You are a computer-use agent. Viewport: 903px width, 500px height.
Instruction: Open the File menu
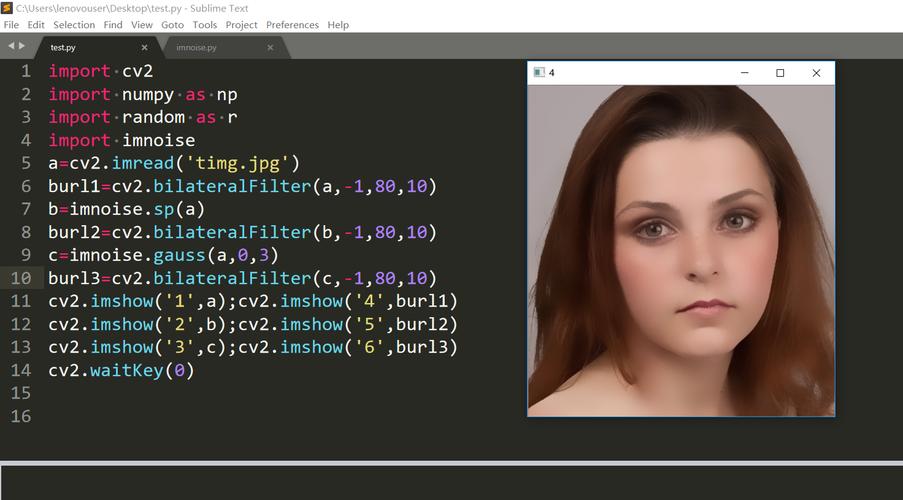click(11, 24)
